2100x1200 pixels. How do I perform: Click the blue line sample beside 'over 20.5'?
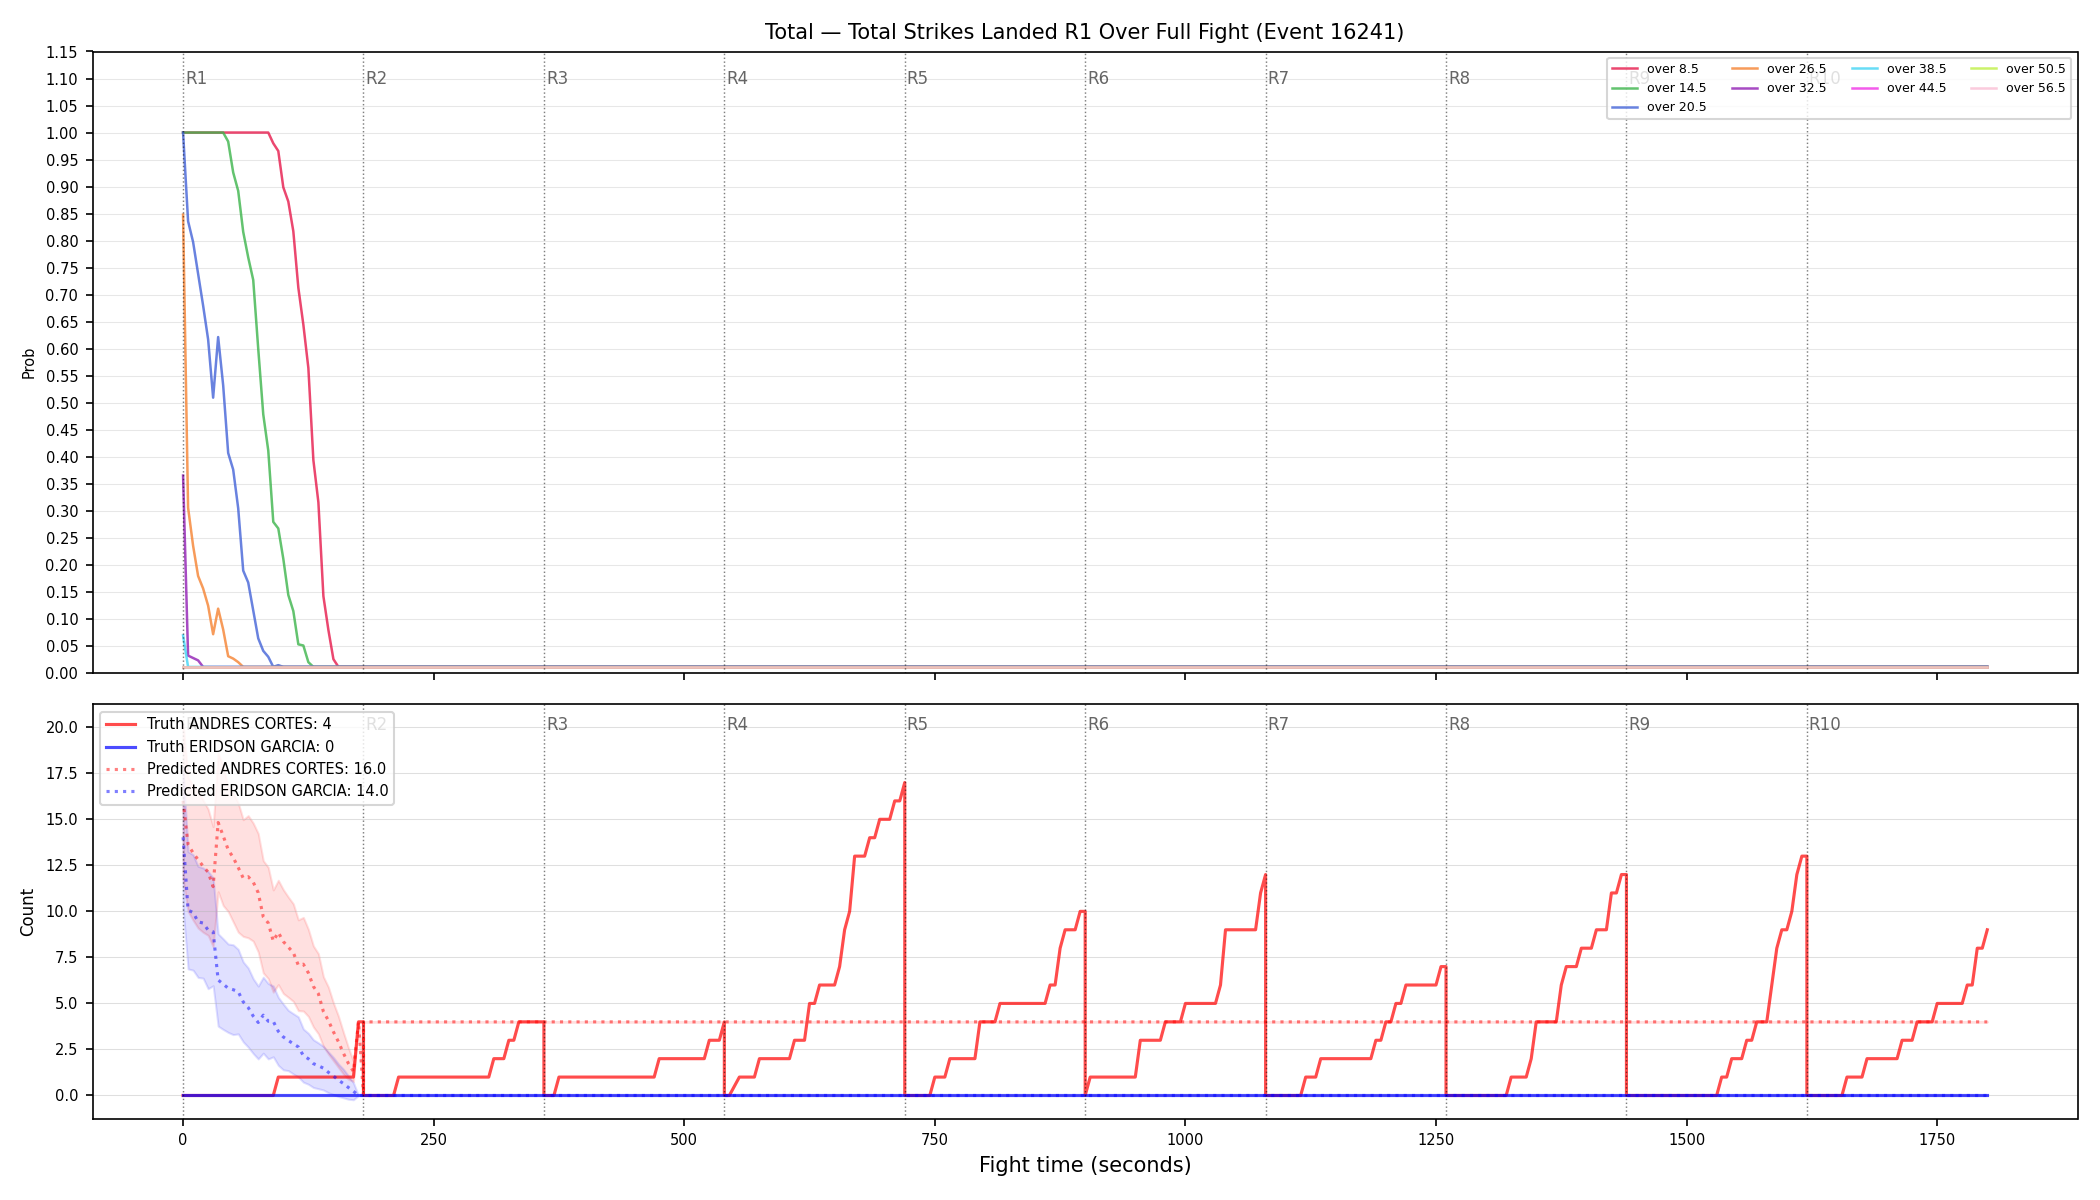point(1625,107)
